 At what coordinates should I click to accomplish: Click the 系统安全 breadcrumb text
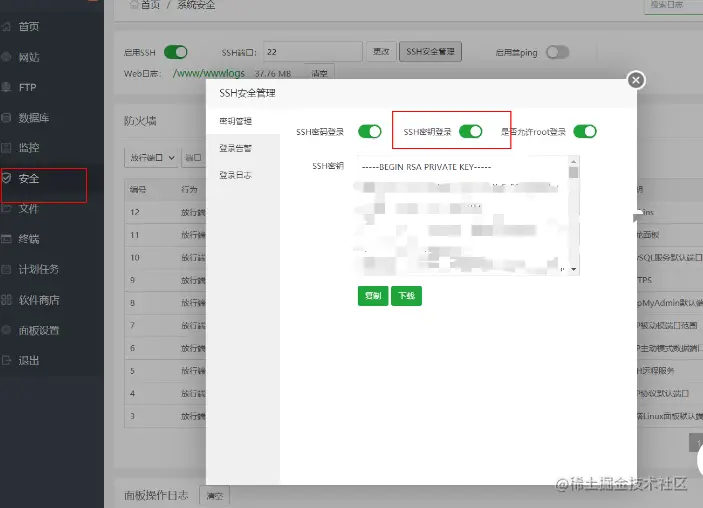(x=196, y=5)
